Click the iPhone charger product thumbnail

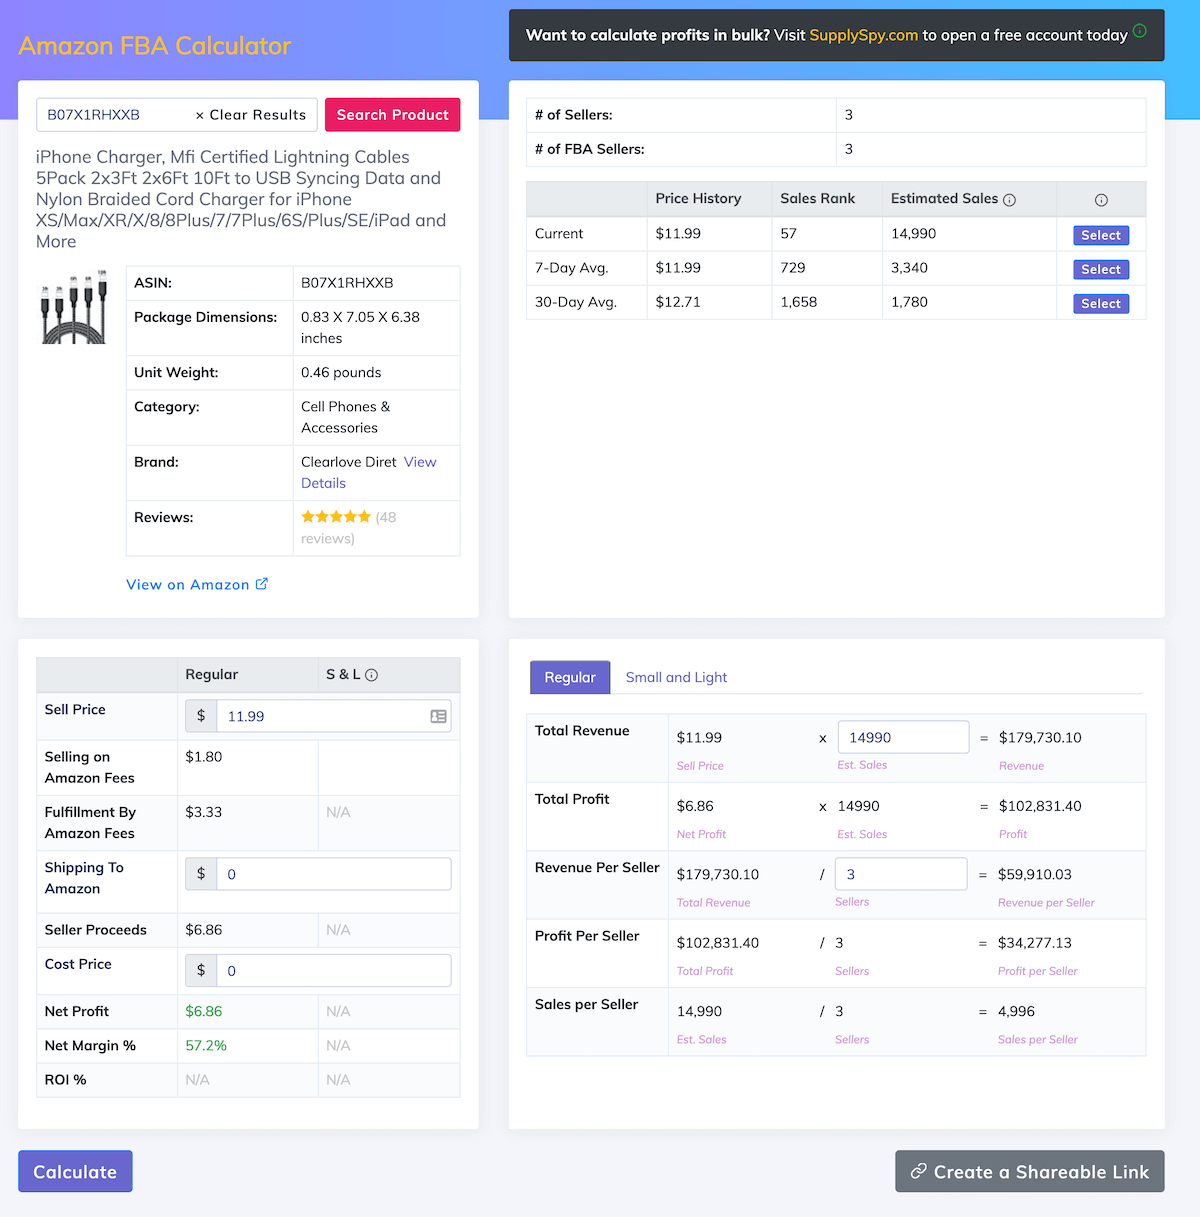(73, 307)
